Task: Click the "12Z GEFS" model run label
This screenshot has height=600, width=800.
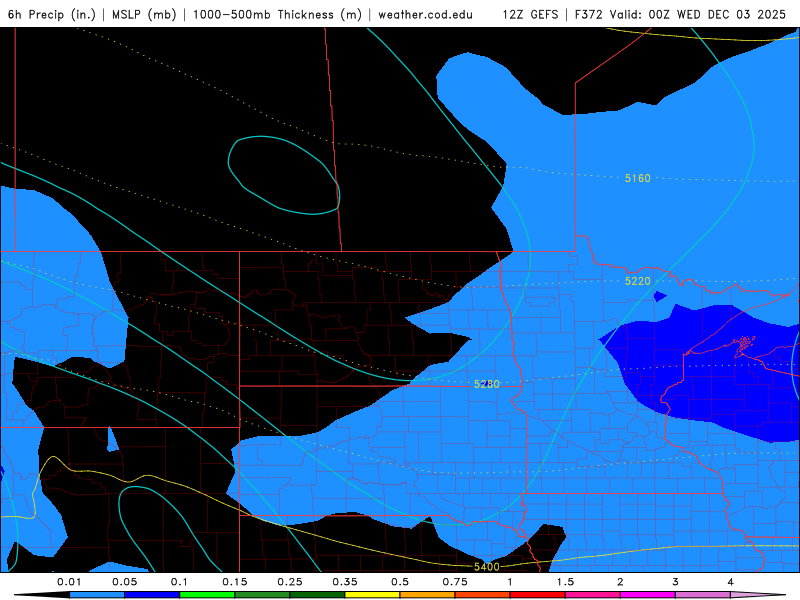Action: click(x=531, y=14)
